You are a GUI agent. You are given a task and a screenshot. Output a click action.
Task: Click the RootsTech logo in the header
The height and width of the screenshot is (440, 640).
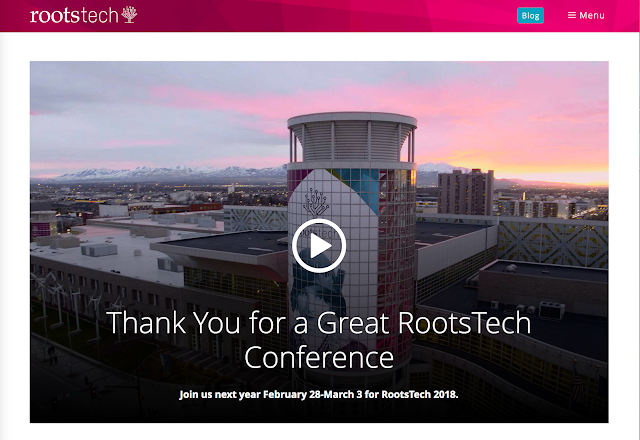point(83,15)
